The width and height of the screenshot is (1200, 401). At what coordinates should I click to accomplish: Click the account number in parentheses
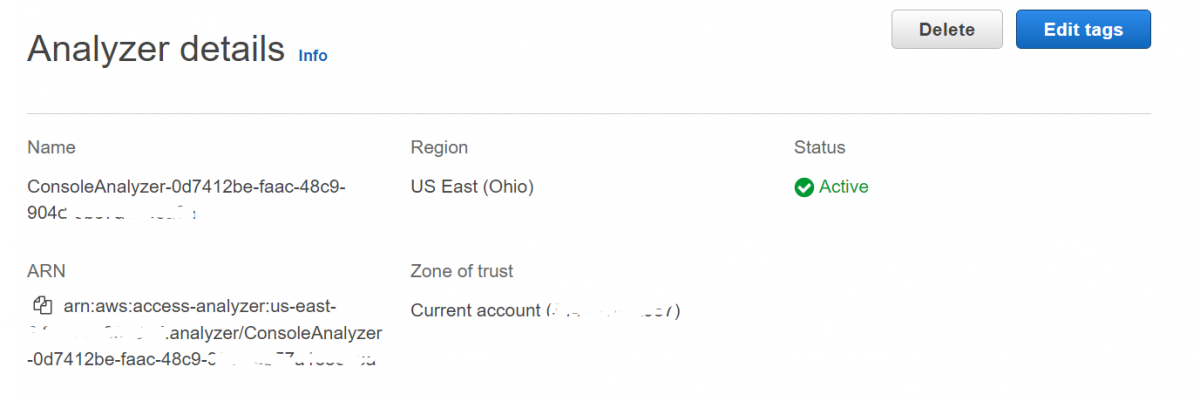614,311
